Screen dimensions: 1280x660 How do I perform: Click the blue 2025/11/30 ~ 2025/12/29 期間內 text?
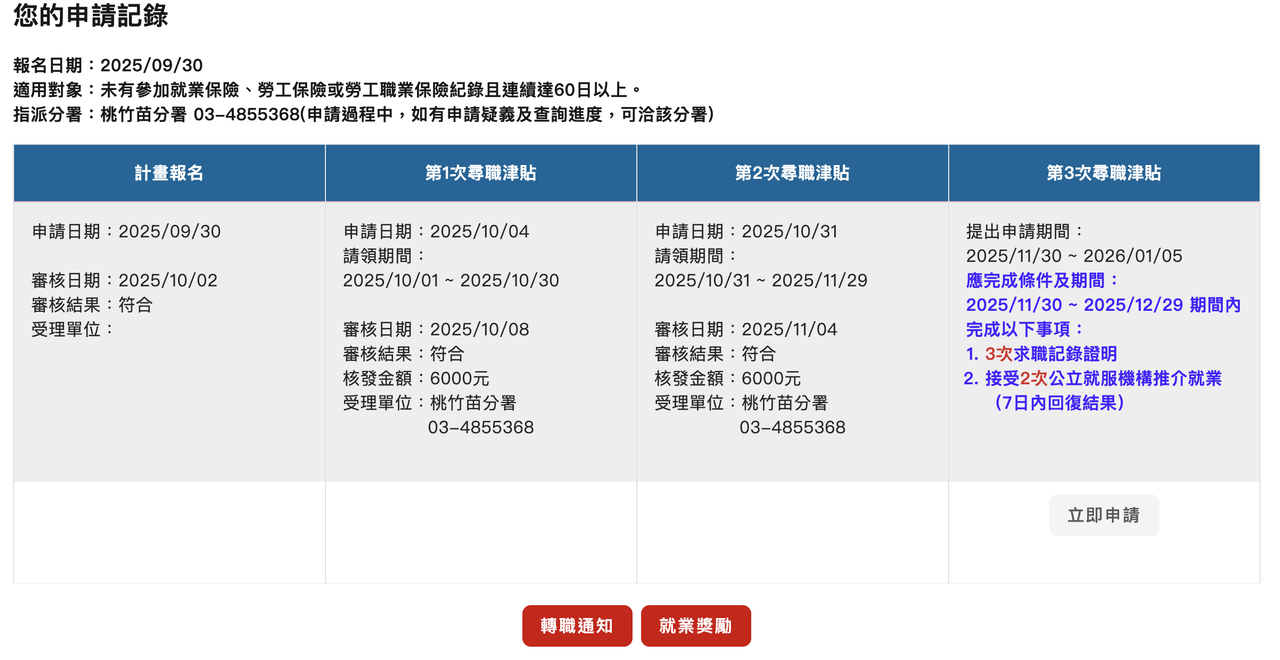pyautogui.click(x=1103, y=304)
